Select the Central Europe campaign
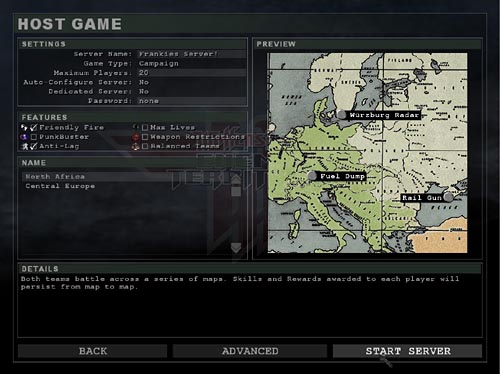This screenshot has width=500, height=374. (x=60, y=186)
